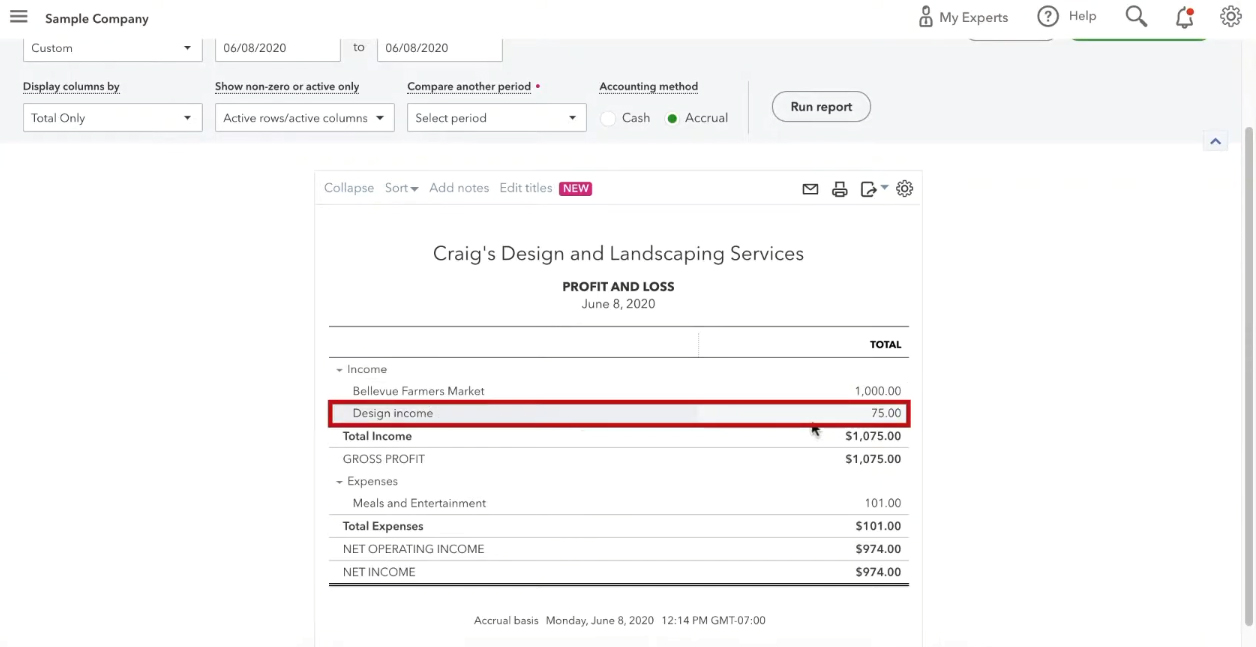Open the export report dropdown icon
1256x647 pixels.
click(874, 189)
